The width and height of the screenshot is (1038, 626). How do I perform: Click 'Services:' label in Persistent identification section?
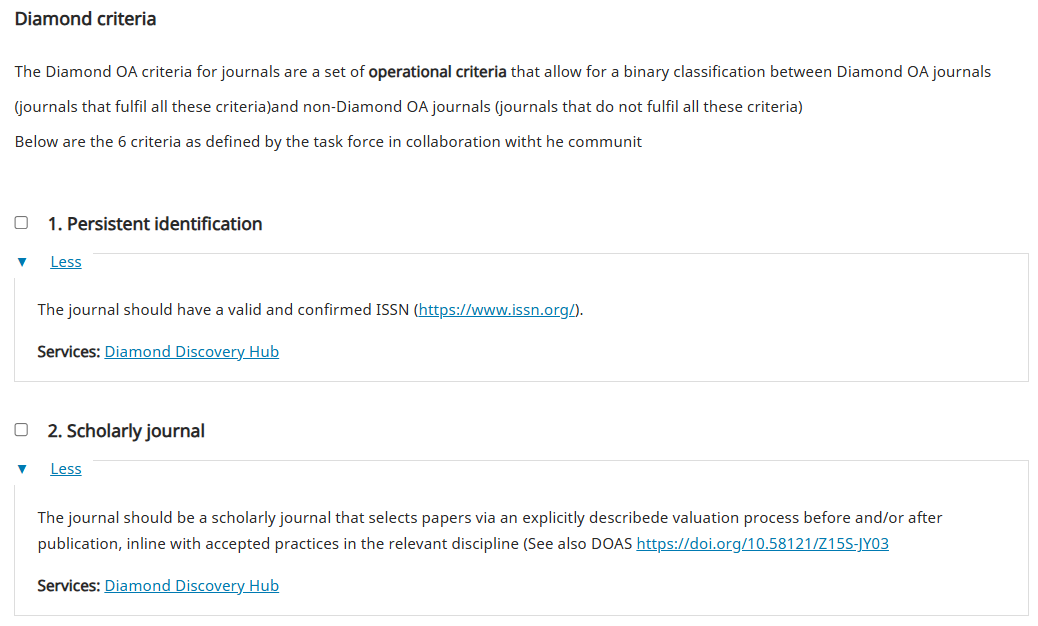69,352
